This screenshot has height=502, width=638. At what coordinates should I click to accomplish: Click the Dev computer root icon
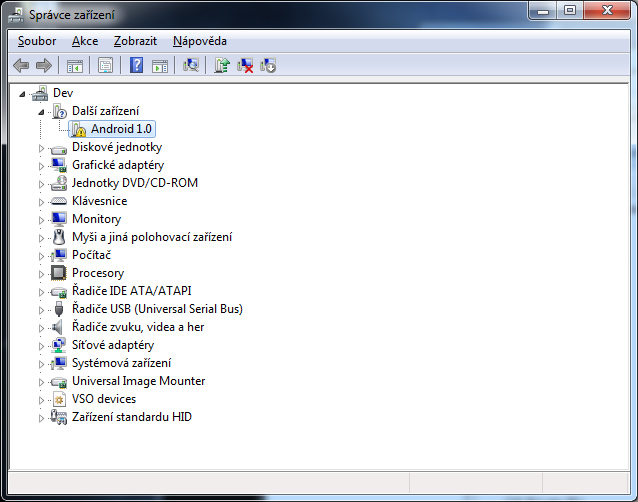[x=40, y=93]
